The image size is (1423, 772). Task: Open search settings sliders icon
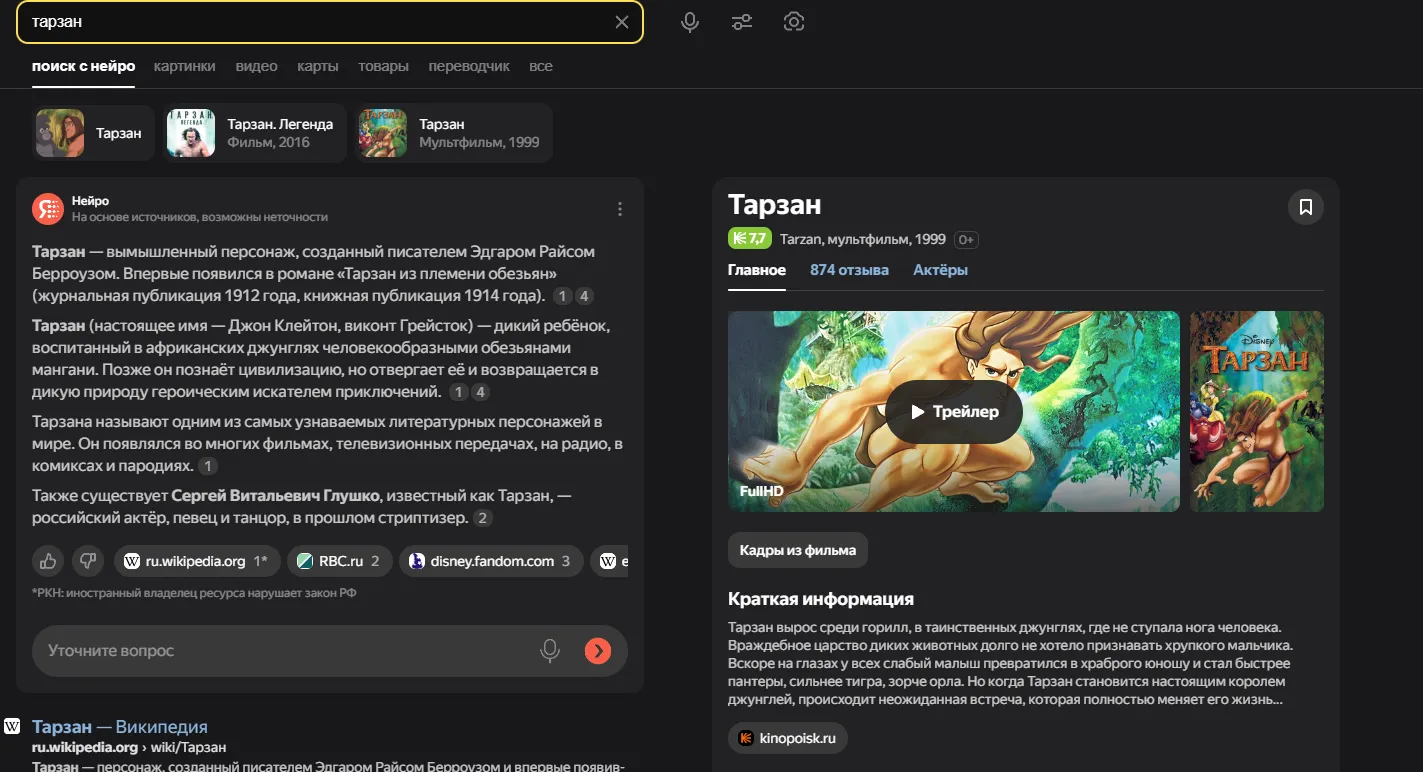click(x=742, y=22)
